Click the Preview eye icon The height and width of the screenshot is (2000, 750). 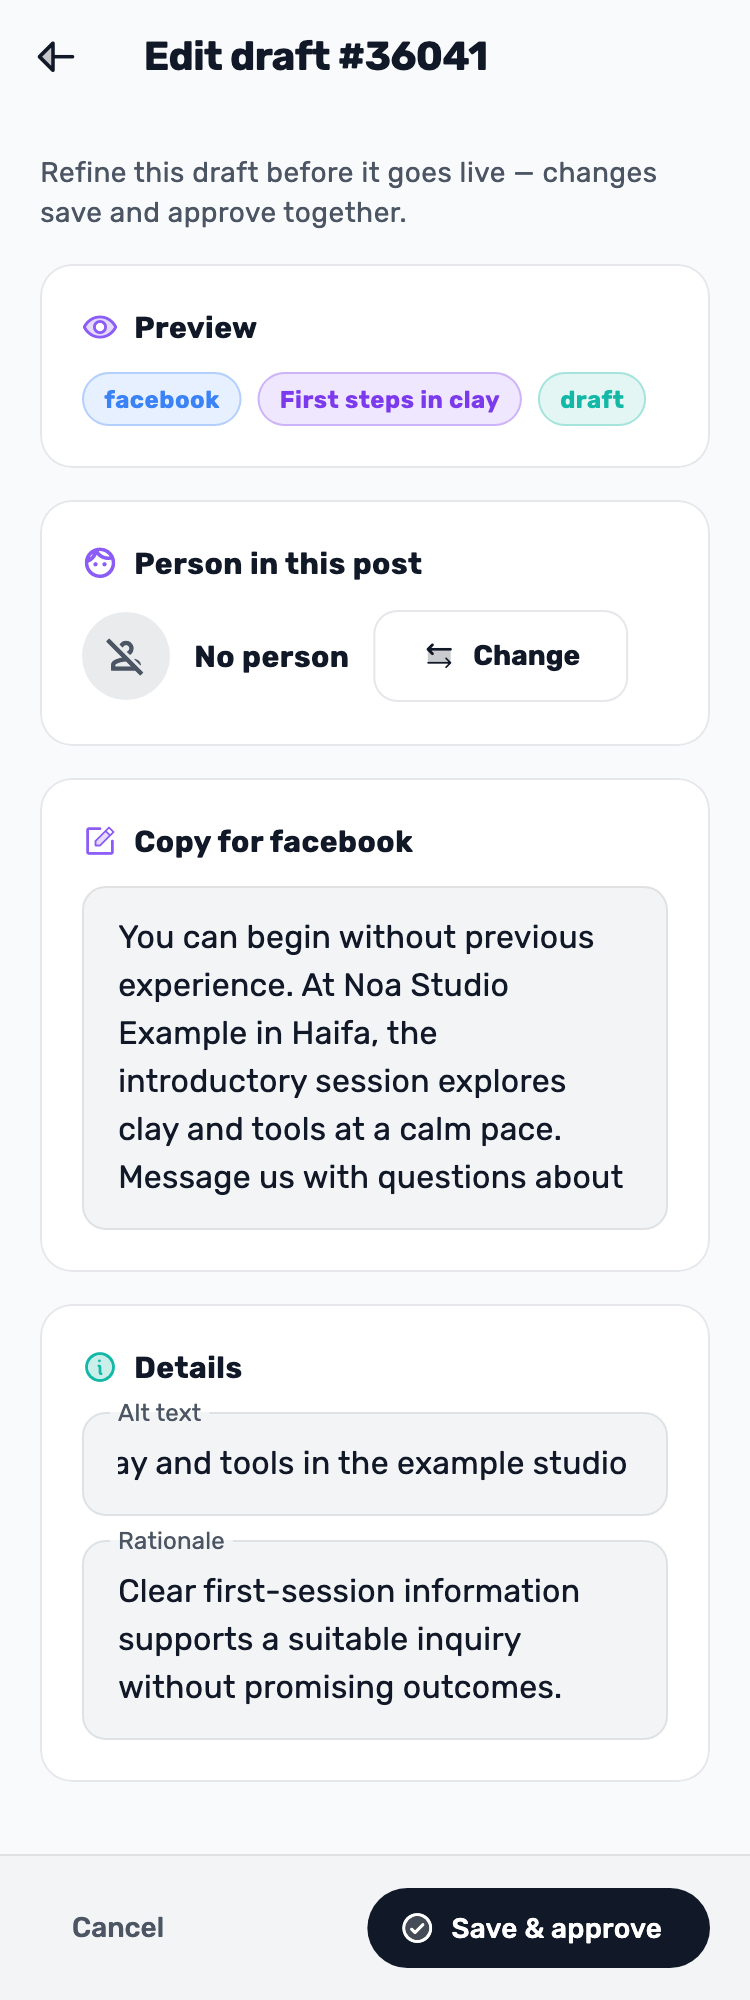(100, 327)
